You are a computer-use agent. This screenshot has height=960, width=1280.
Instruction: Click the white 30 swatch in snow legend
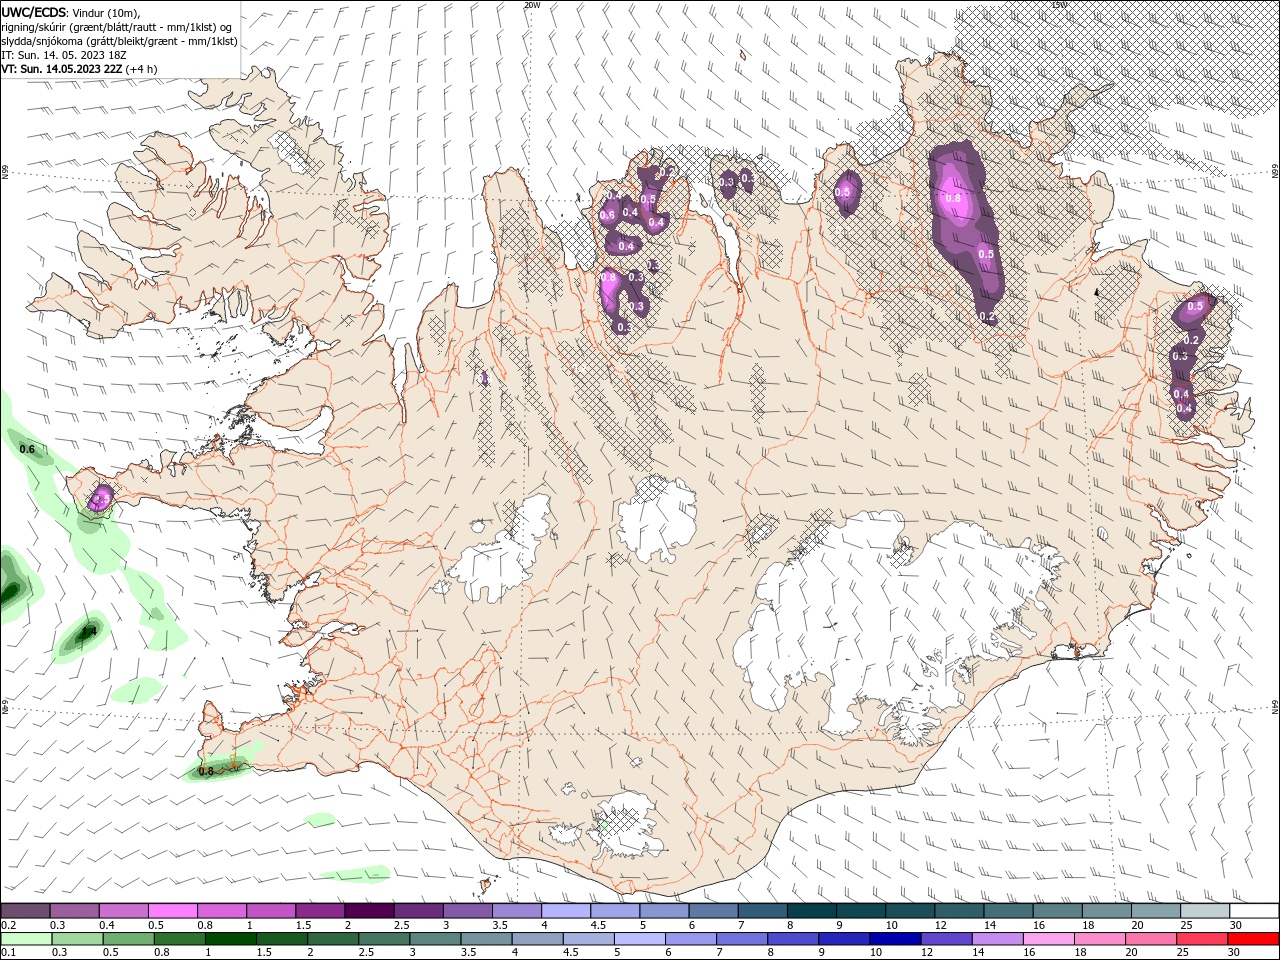[x=1254, y=911]
